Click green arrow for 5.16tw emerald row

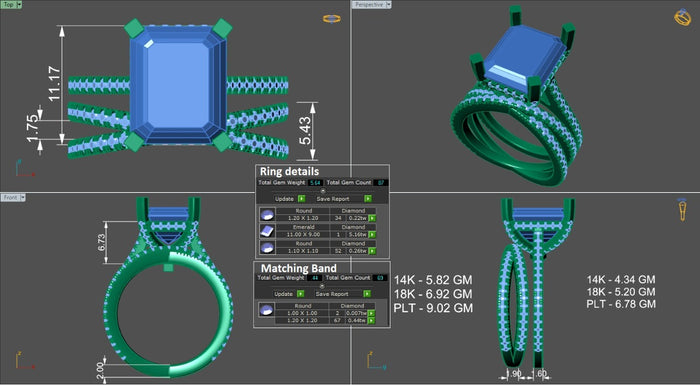(372, 234)
